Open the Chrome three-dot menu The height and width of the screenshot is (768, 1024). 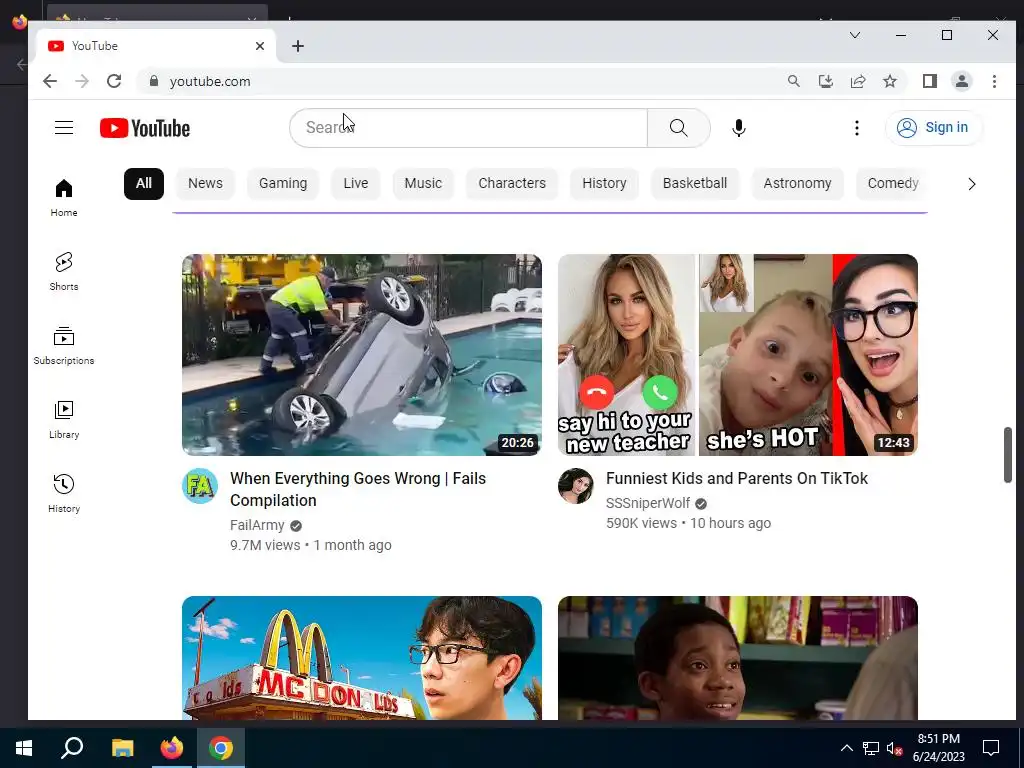[994, 81]
